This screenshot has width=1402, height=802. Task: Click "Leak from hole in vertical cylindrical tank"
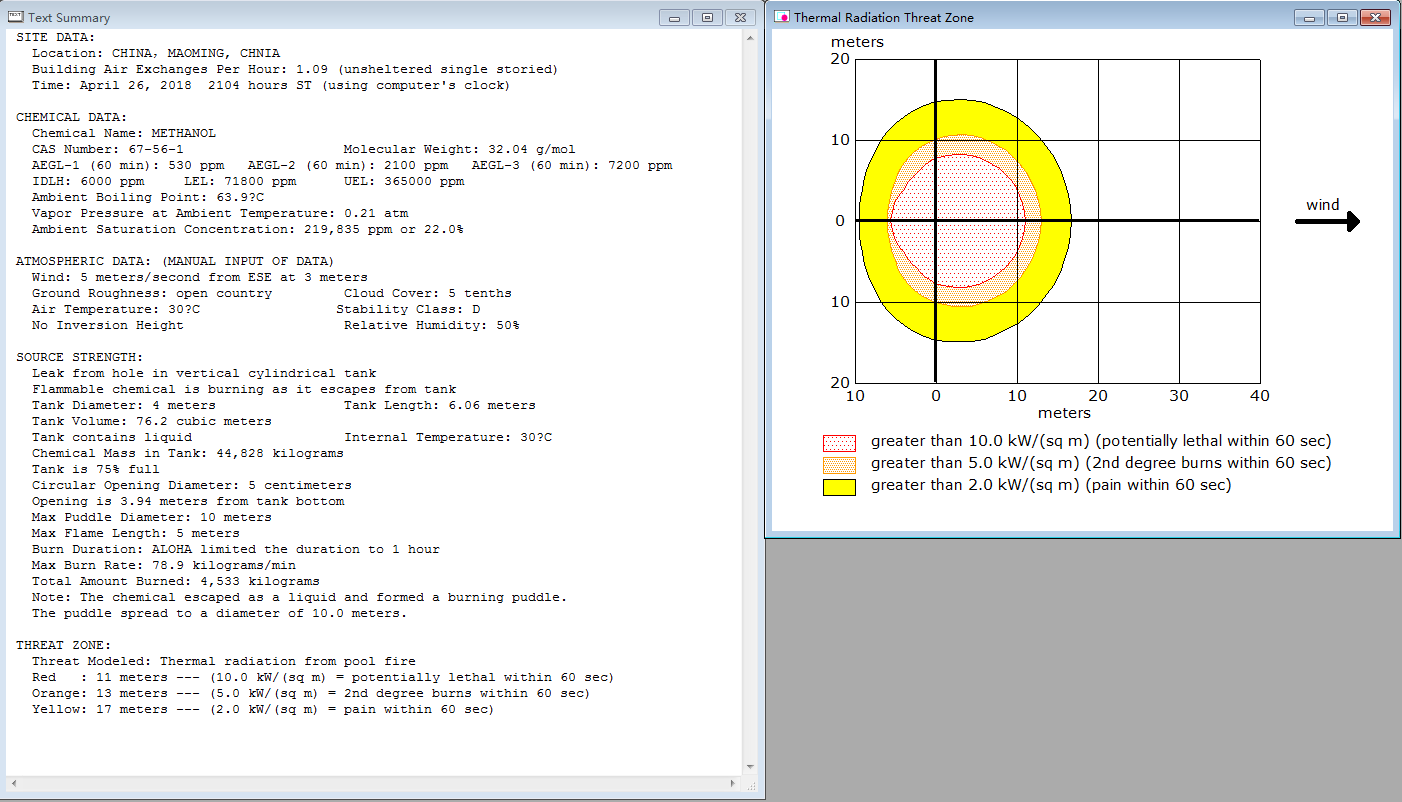[x=204, y=373]
